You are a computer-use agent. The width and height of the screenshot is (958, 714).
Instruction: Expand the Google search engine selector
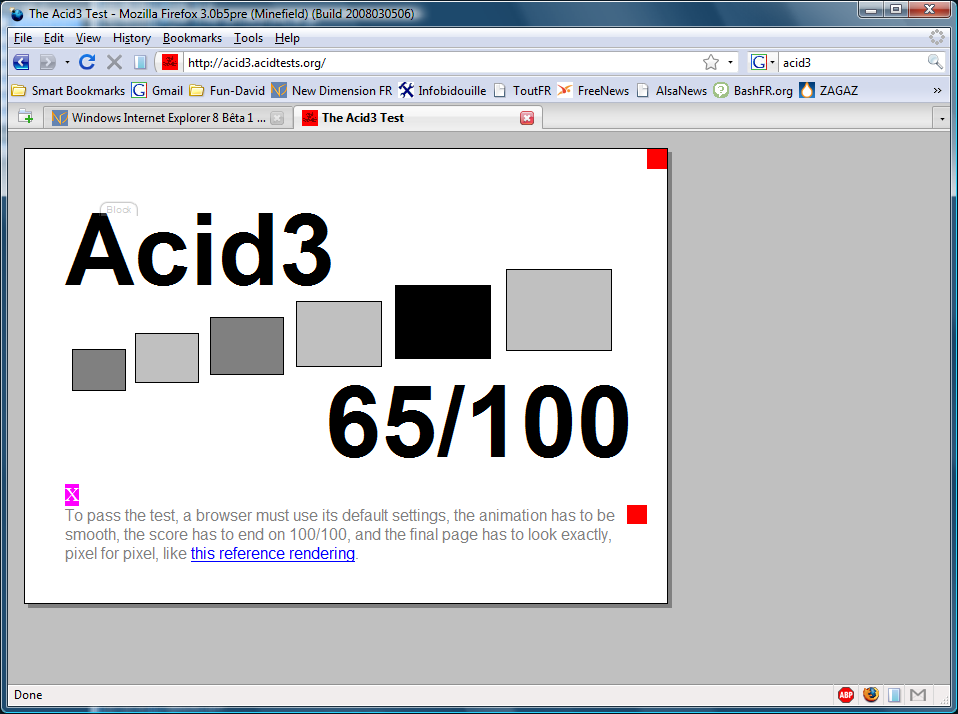(x=764, y=62)
